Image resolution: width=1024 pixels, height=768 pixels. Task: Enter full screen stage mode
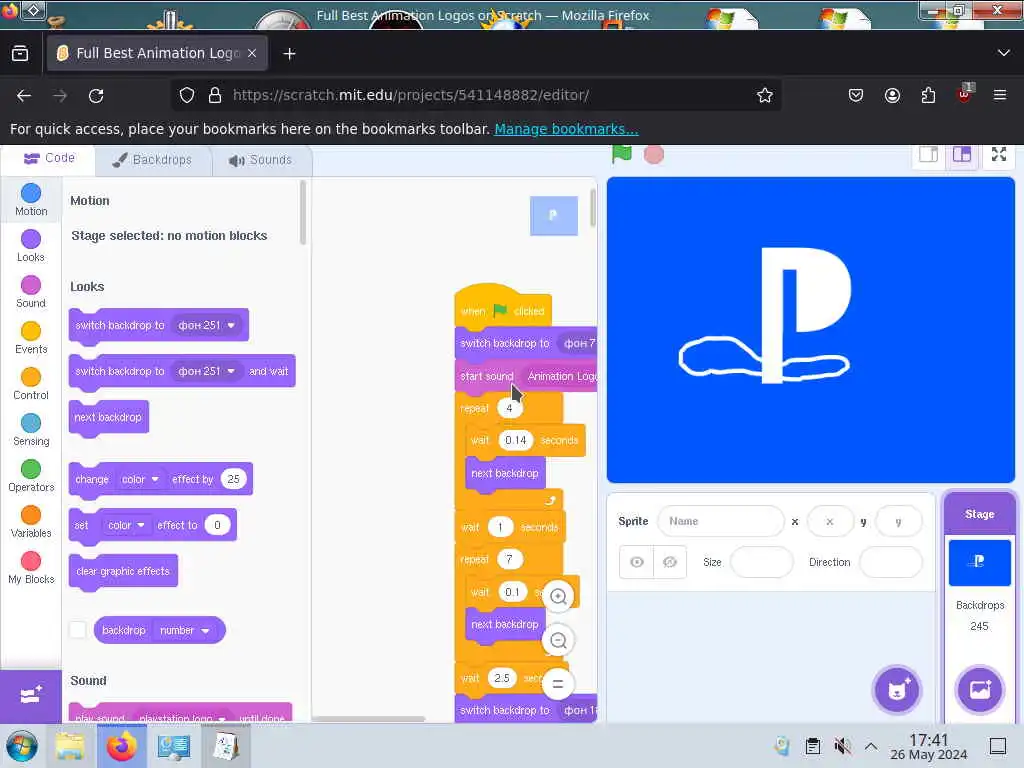(x=999, y=155)
